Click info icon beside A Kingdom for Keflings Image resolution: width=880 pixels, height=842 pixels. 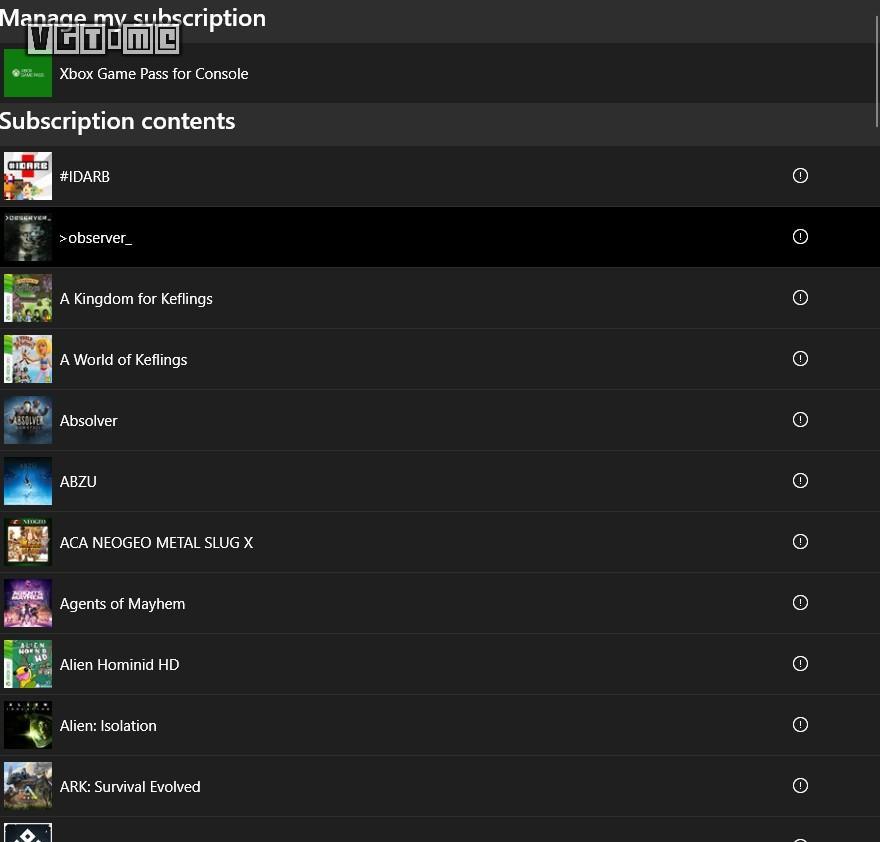pos(800,298)
